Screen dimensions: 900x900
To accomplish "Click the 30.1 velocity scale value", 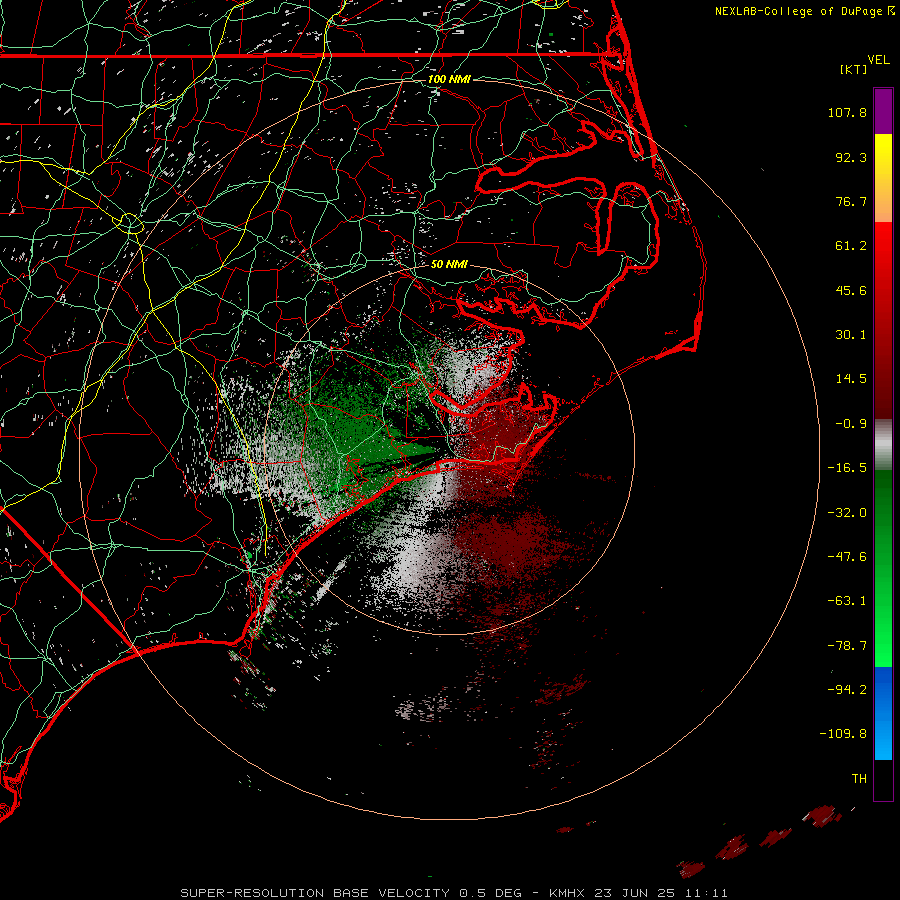I will click(851, 335).
